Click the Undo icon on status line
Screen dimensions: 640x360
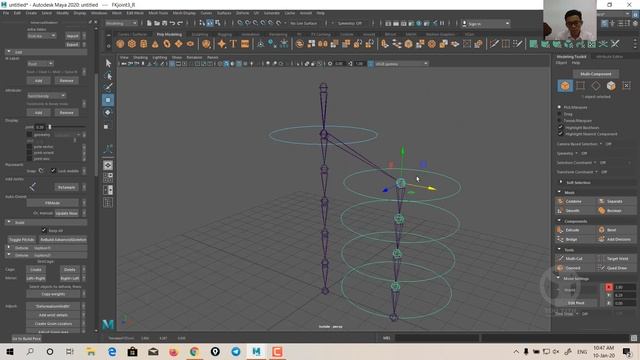coord(172,23)
